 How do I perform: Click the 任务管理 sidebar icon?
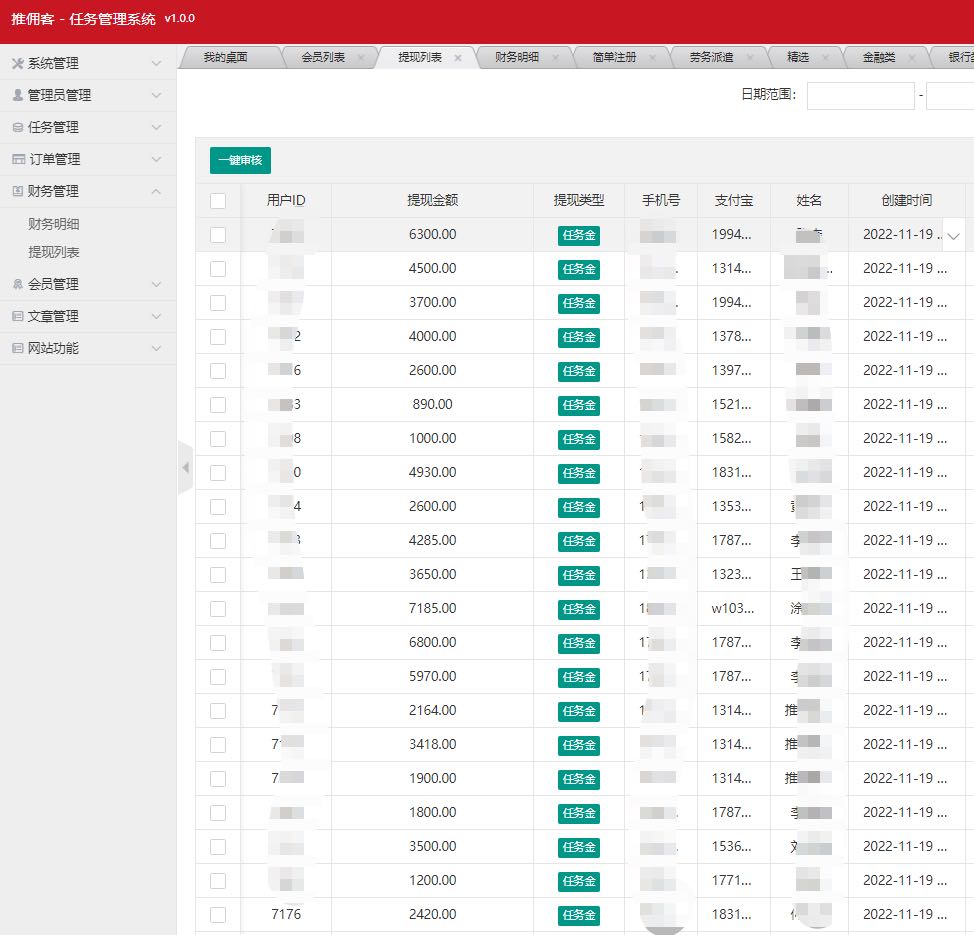click(17, 127)
